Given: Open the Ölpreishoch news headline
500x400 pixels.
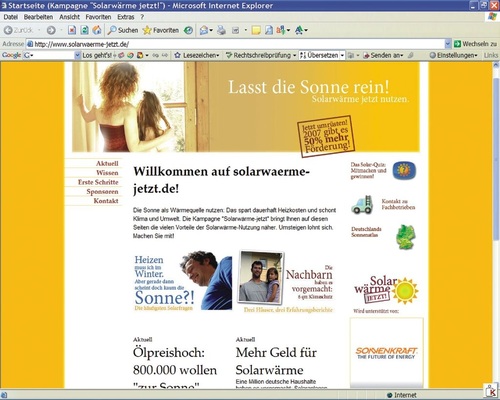Looking at the screenshot, I should 175,367.
